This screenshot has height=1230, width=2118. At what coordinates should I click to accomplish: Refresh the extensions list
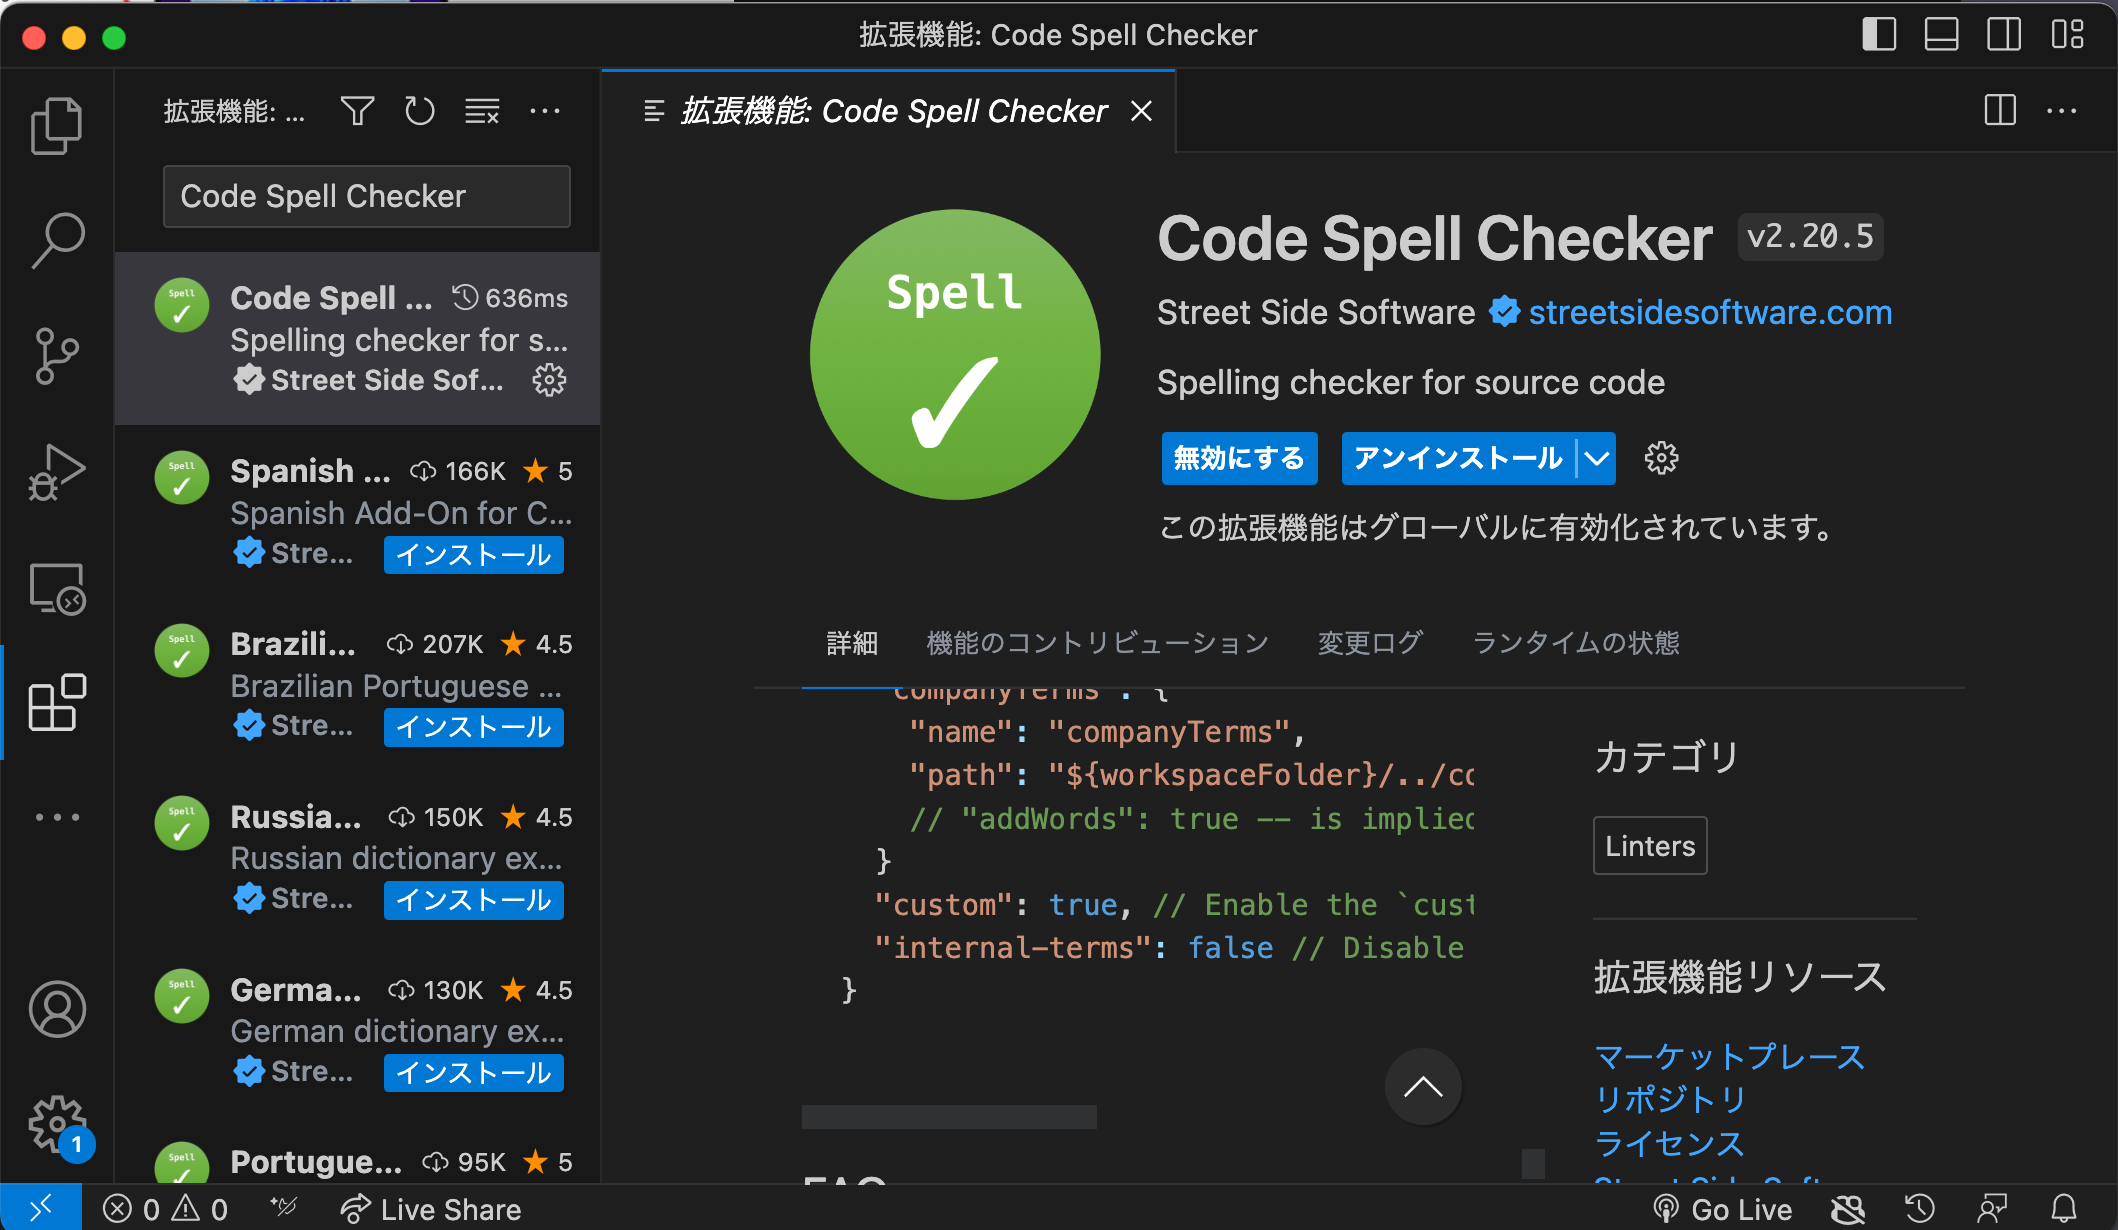[420, 111]
